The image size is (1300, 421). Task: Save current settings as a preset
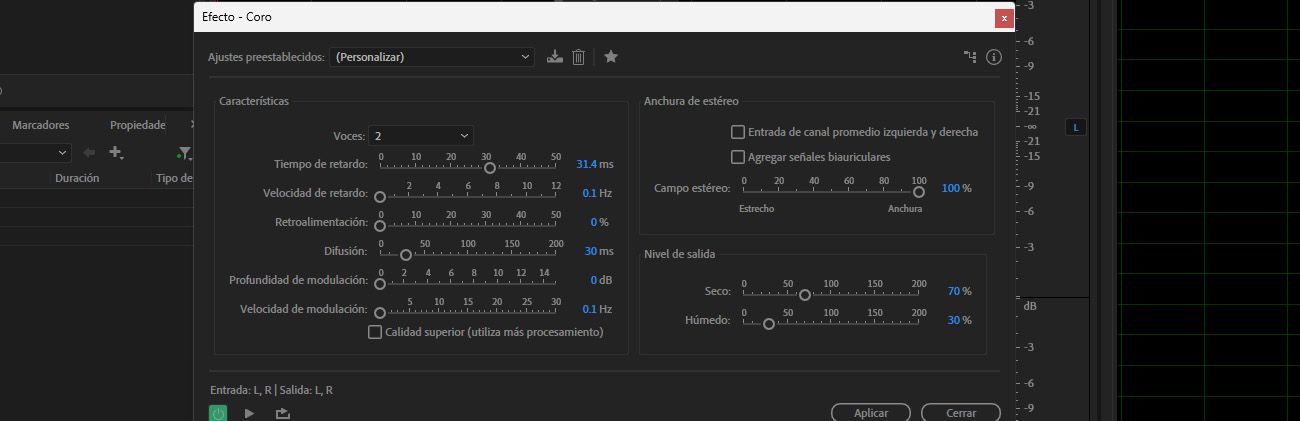(x=555, y=57)
